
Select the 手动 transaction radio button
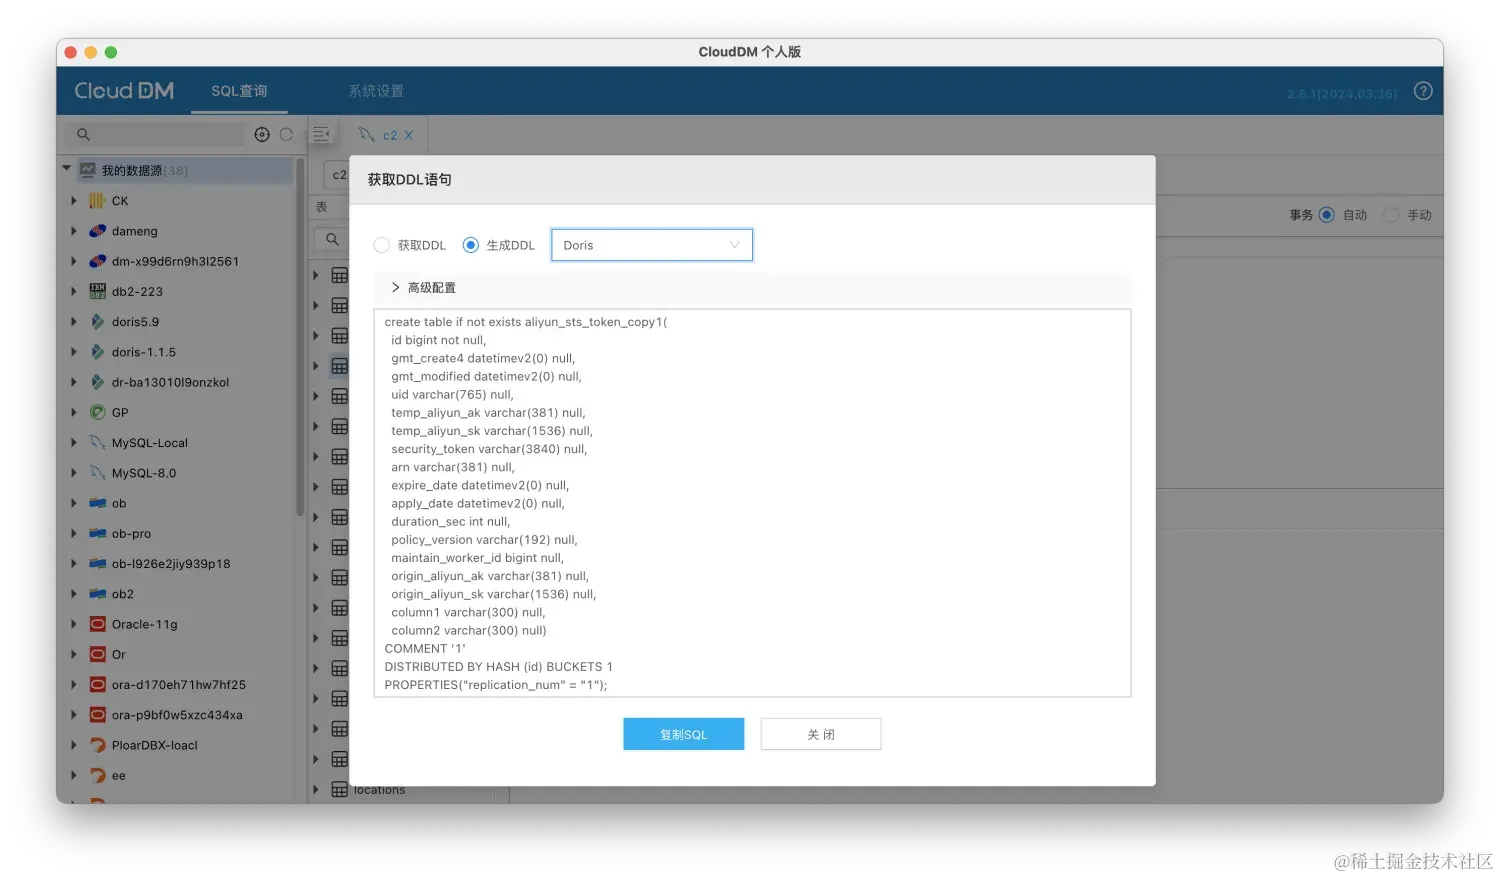point(1390,215)
